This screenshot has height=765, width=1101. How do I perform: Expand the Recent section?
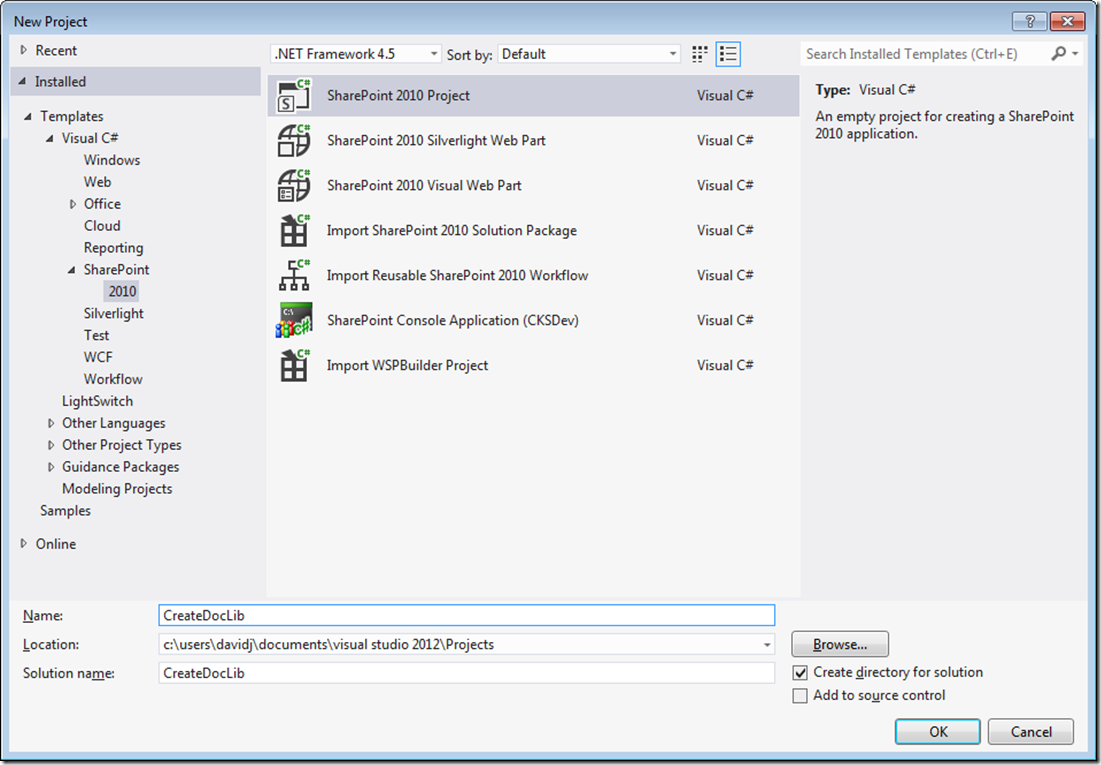[24, 51]
